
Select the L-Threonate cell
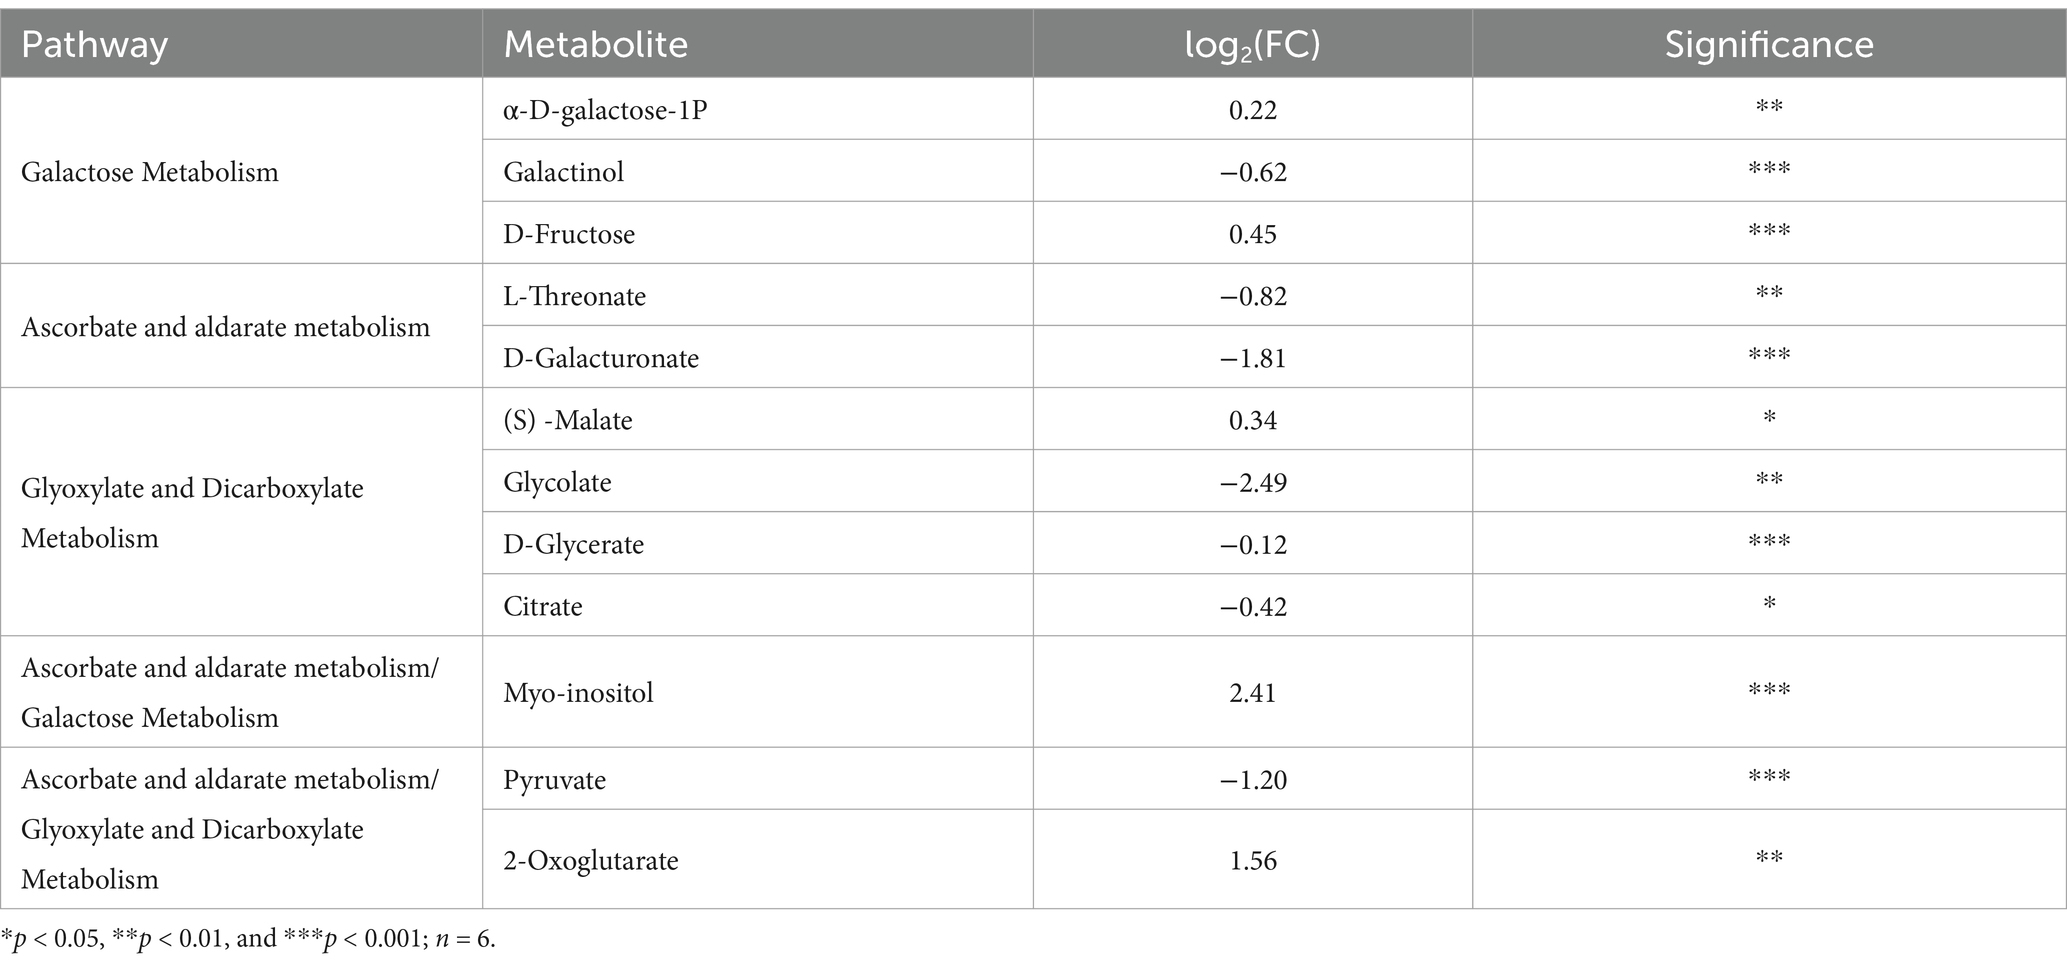pyautogui.click(x=758, y=295)
